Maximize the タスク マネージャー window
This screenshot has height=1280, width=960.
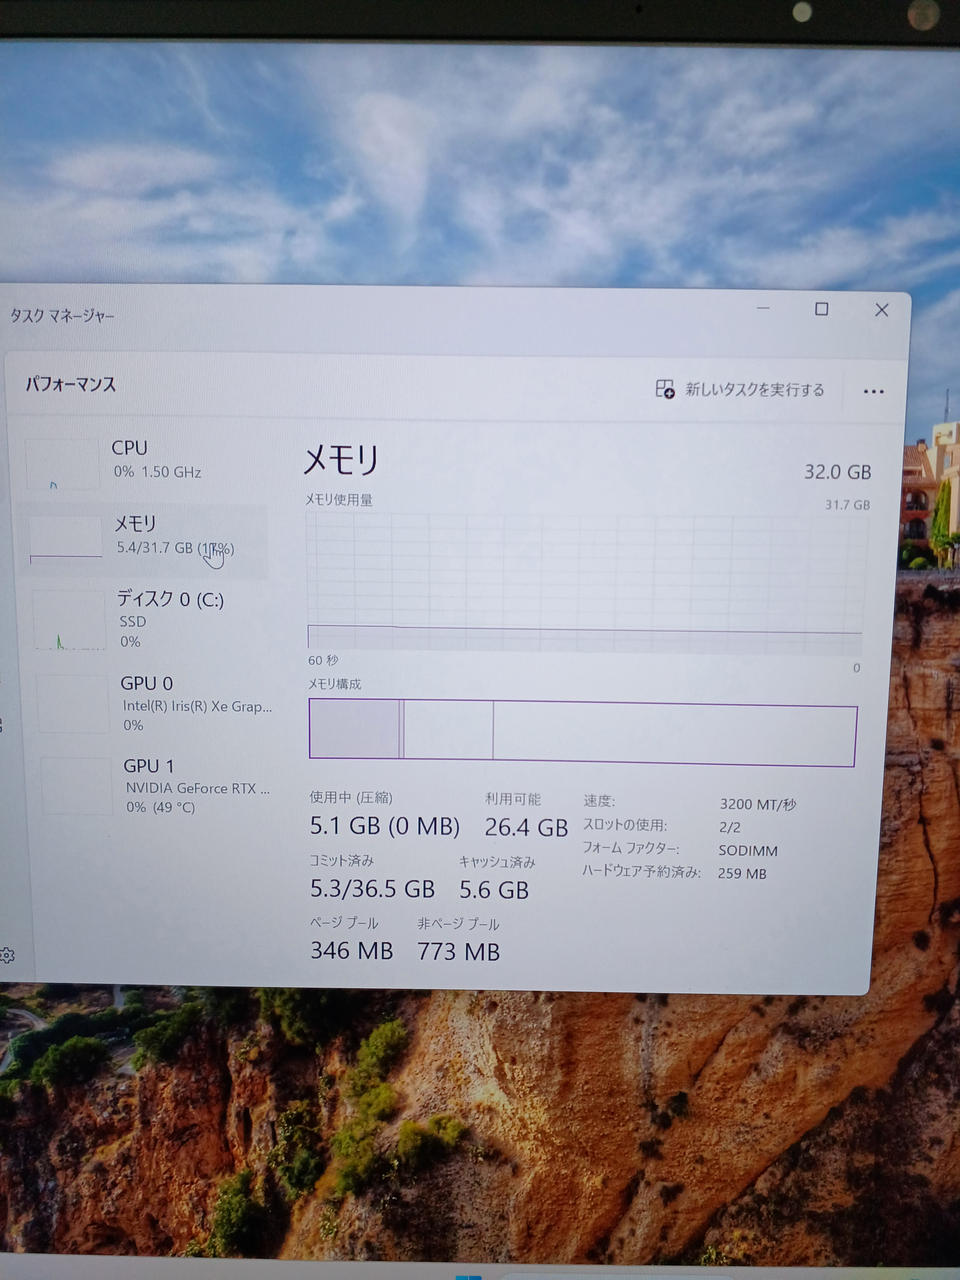(821, 309)
